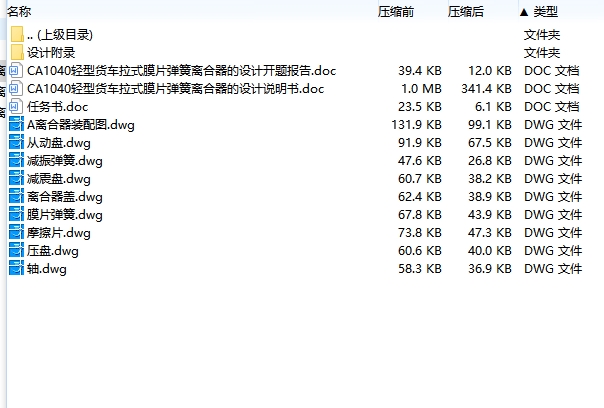The height and width of the screenshot is (408, 604).
Task: Select the file A离合器装配图.dwg
Action: (x=81, y=125)
